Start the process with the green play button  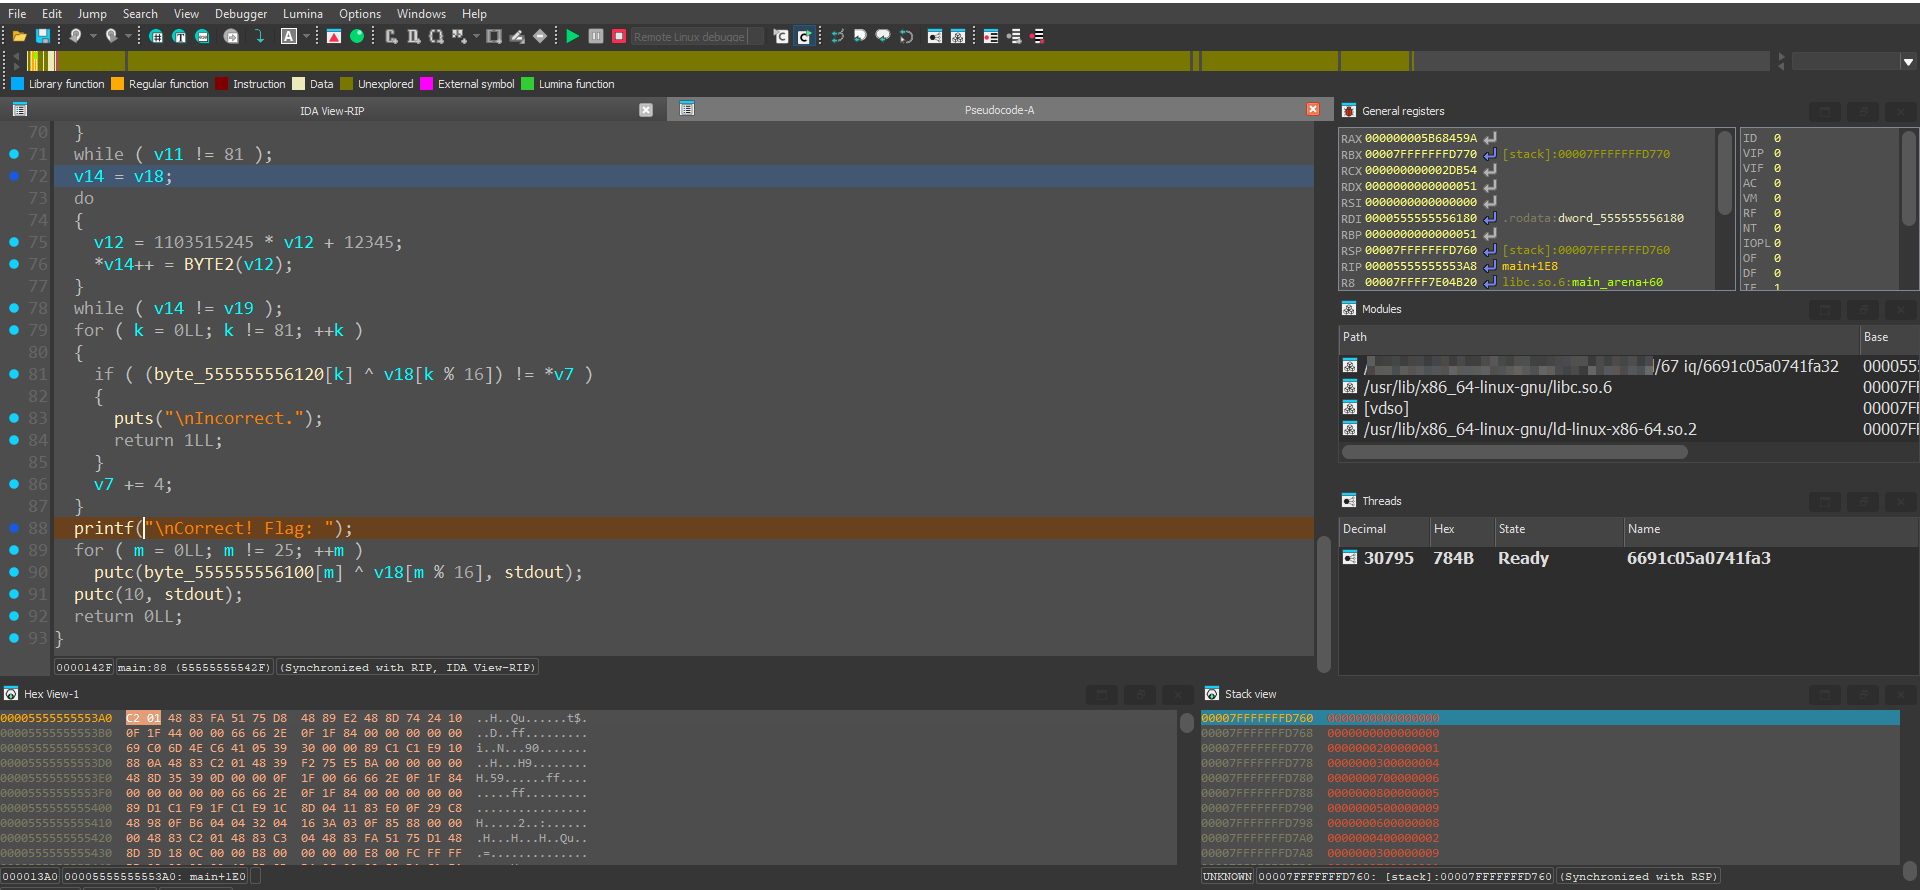572,36
